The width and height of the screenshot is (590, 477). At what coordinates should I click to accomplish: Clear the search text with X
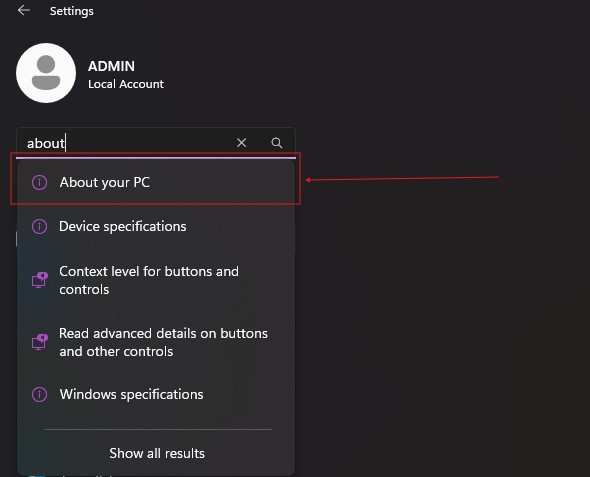coord(242,143)
